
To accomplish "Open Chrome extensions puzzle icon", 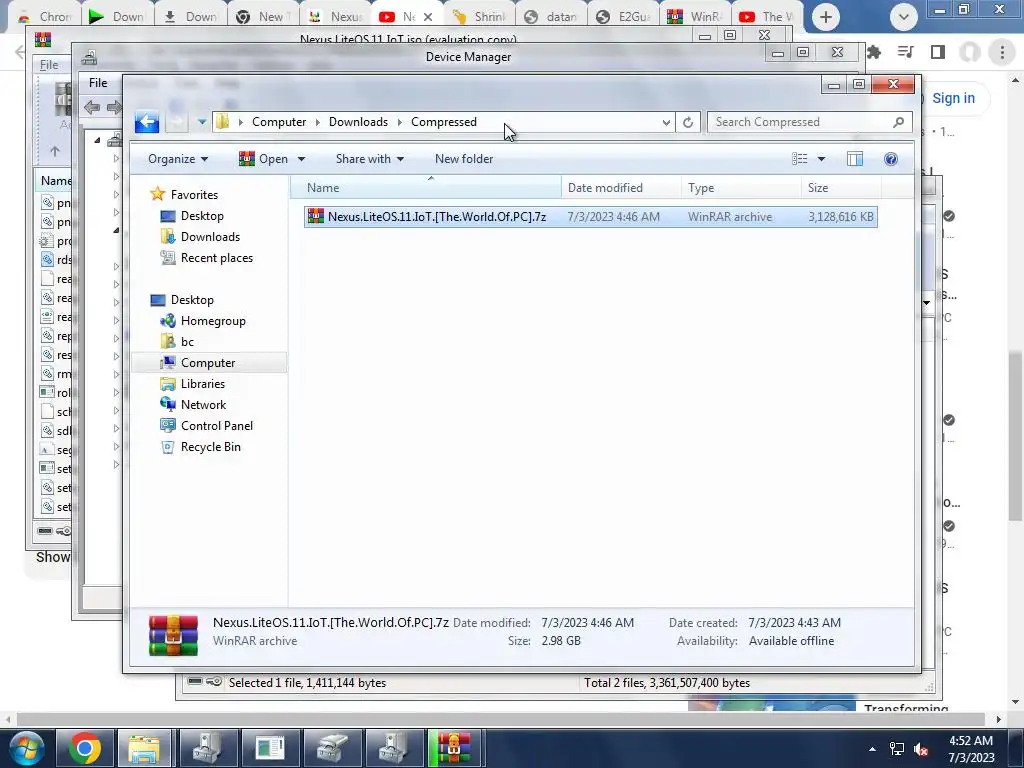I will (874, 52).
